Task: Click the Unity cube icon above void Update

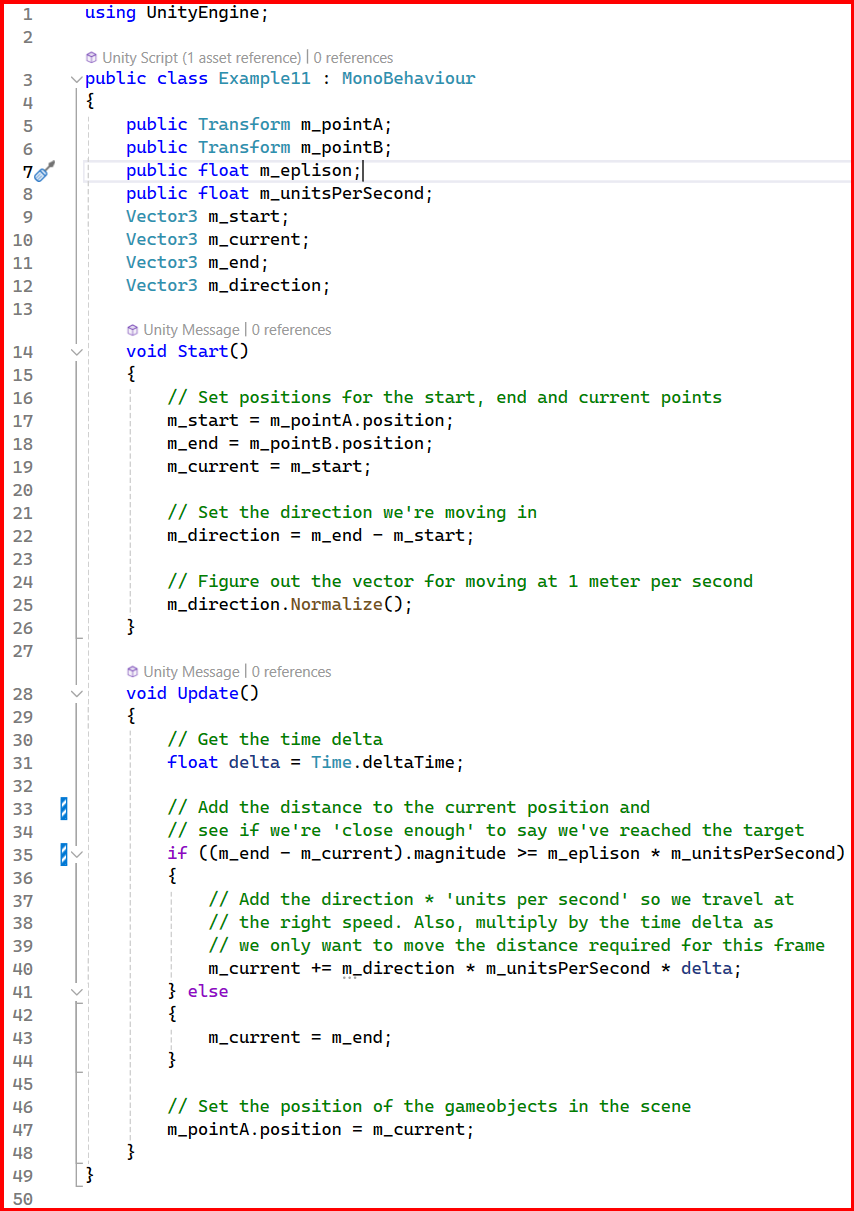Action: coord(133,672)
